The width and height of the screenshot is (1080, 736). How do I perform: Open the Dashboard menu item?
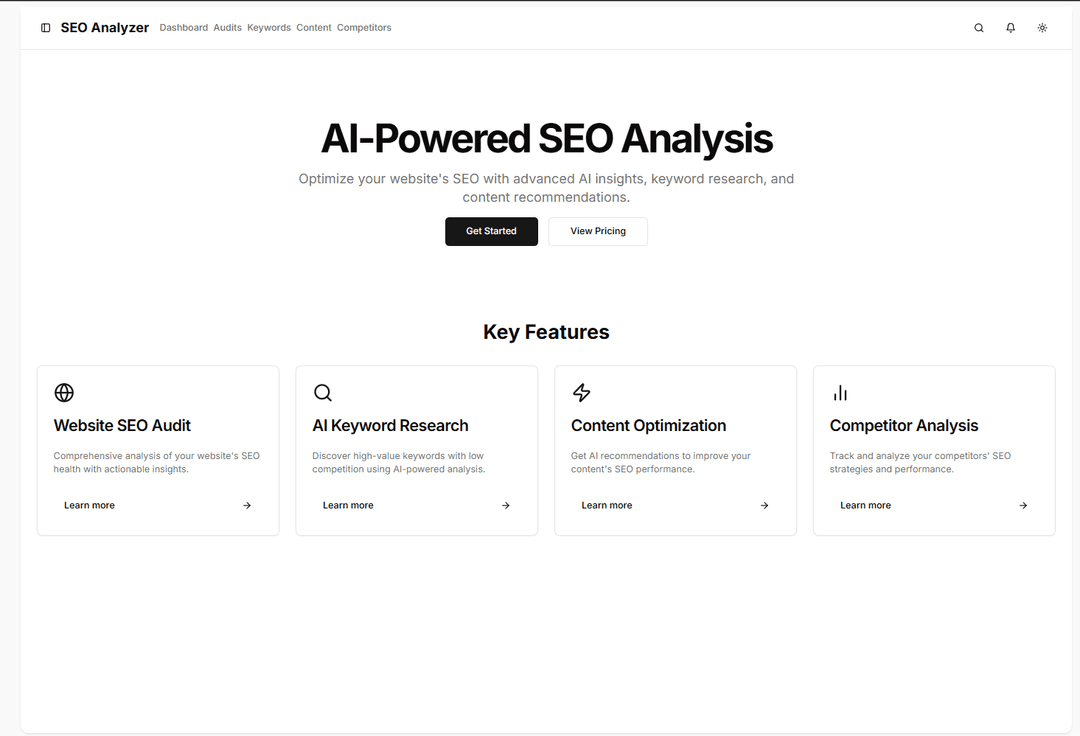point(183,27)
